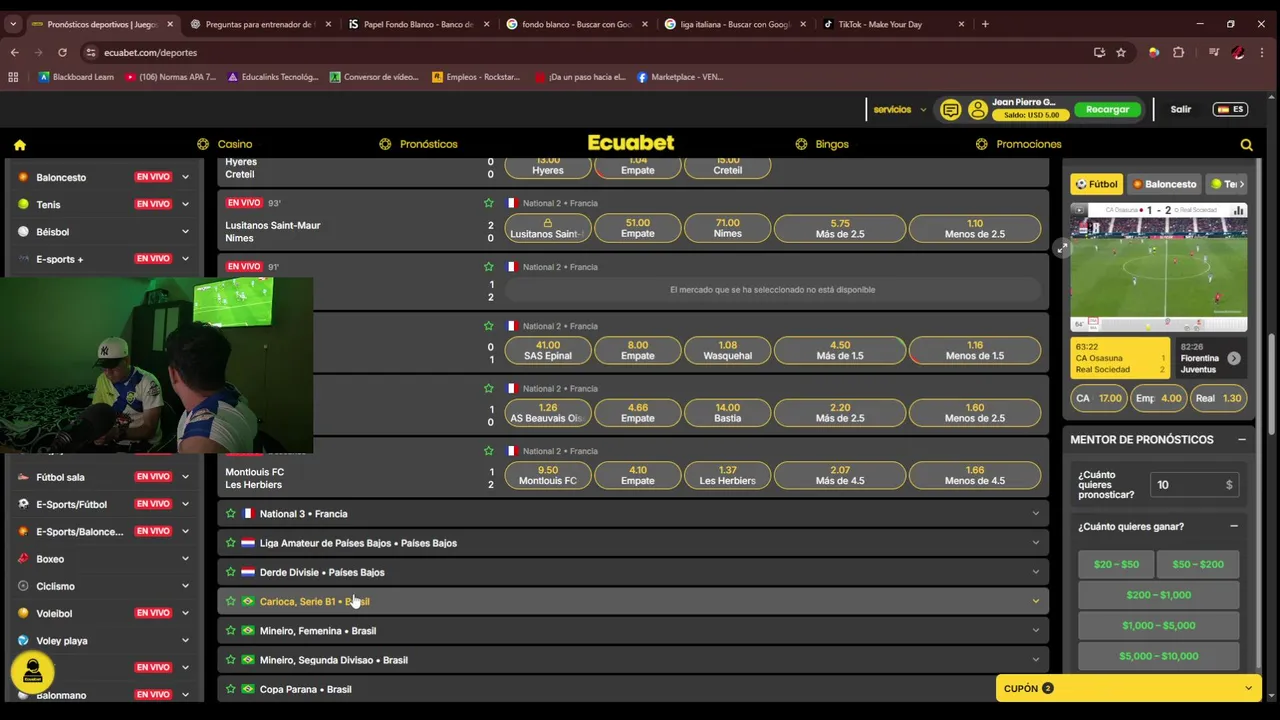The image size is (1280, 720).
Task: Star the Derde Divisie Países Bajos league
Action: click(231, 572)
